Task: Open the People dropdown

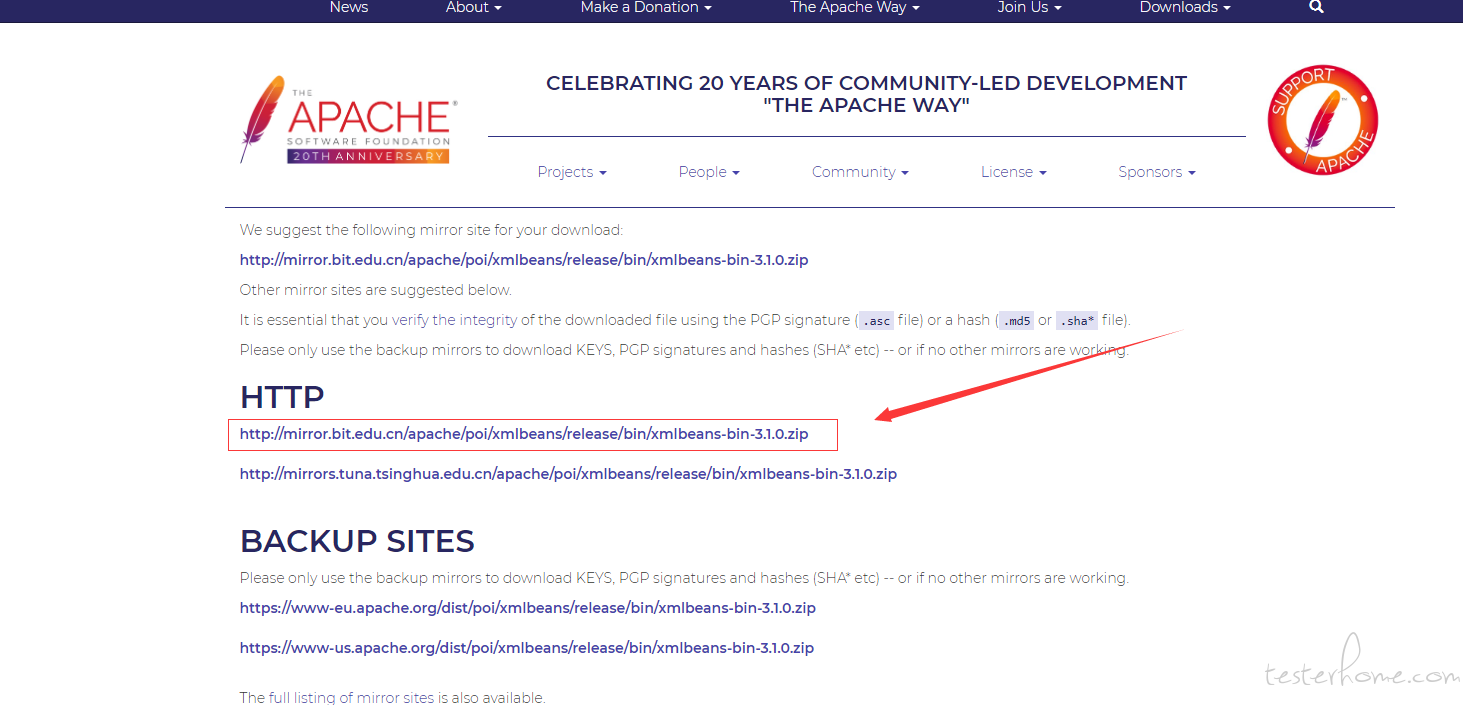Action: 709,172
